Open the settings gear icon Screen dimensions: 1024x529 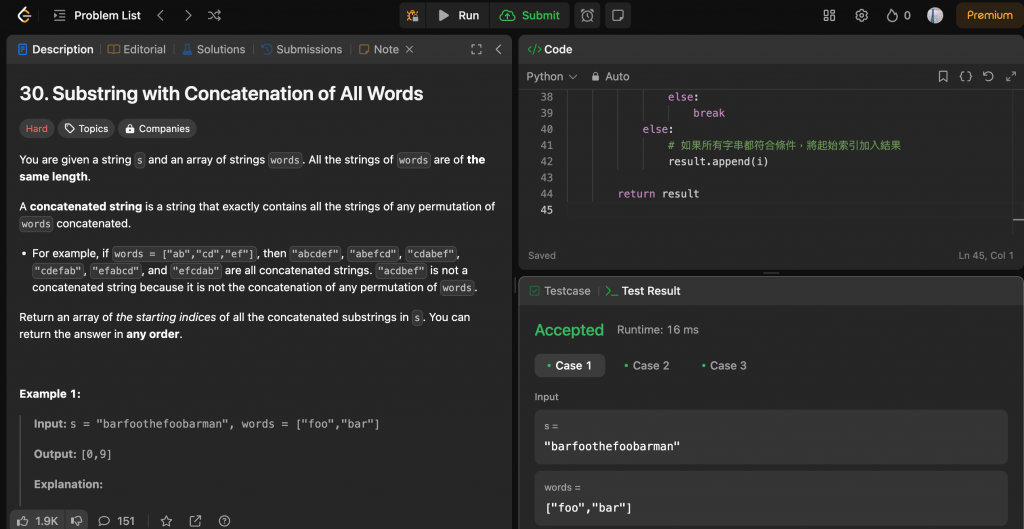pos(861,15)
